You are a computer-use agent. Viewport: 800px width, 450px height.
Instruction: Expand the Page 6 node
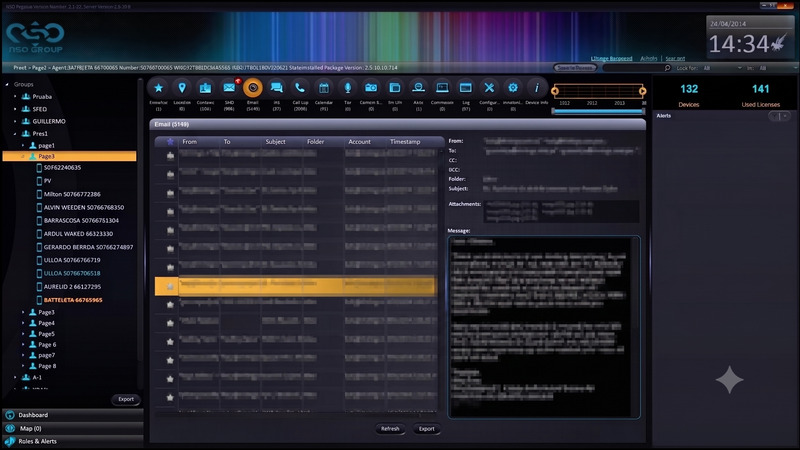tap(23, 344)
